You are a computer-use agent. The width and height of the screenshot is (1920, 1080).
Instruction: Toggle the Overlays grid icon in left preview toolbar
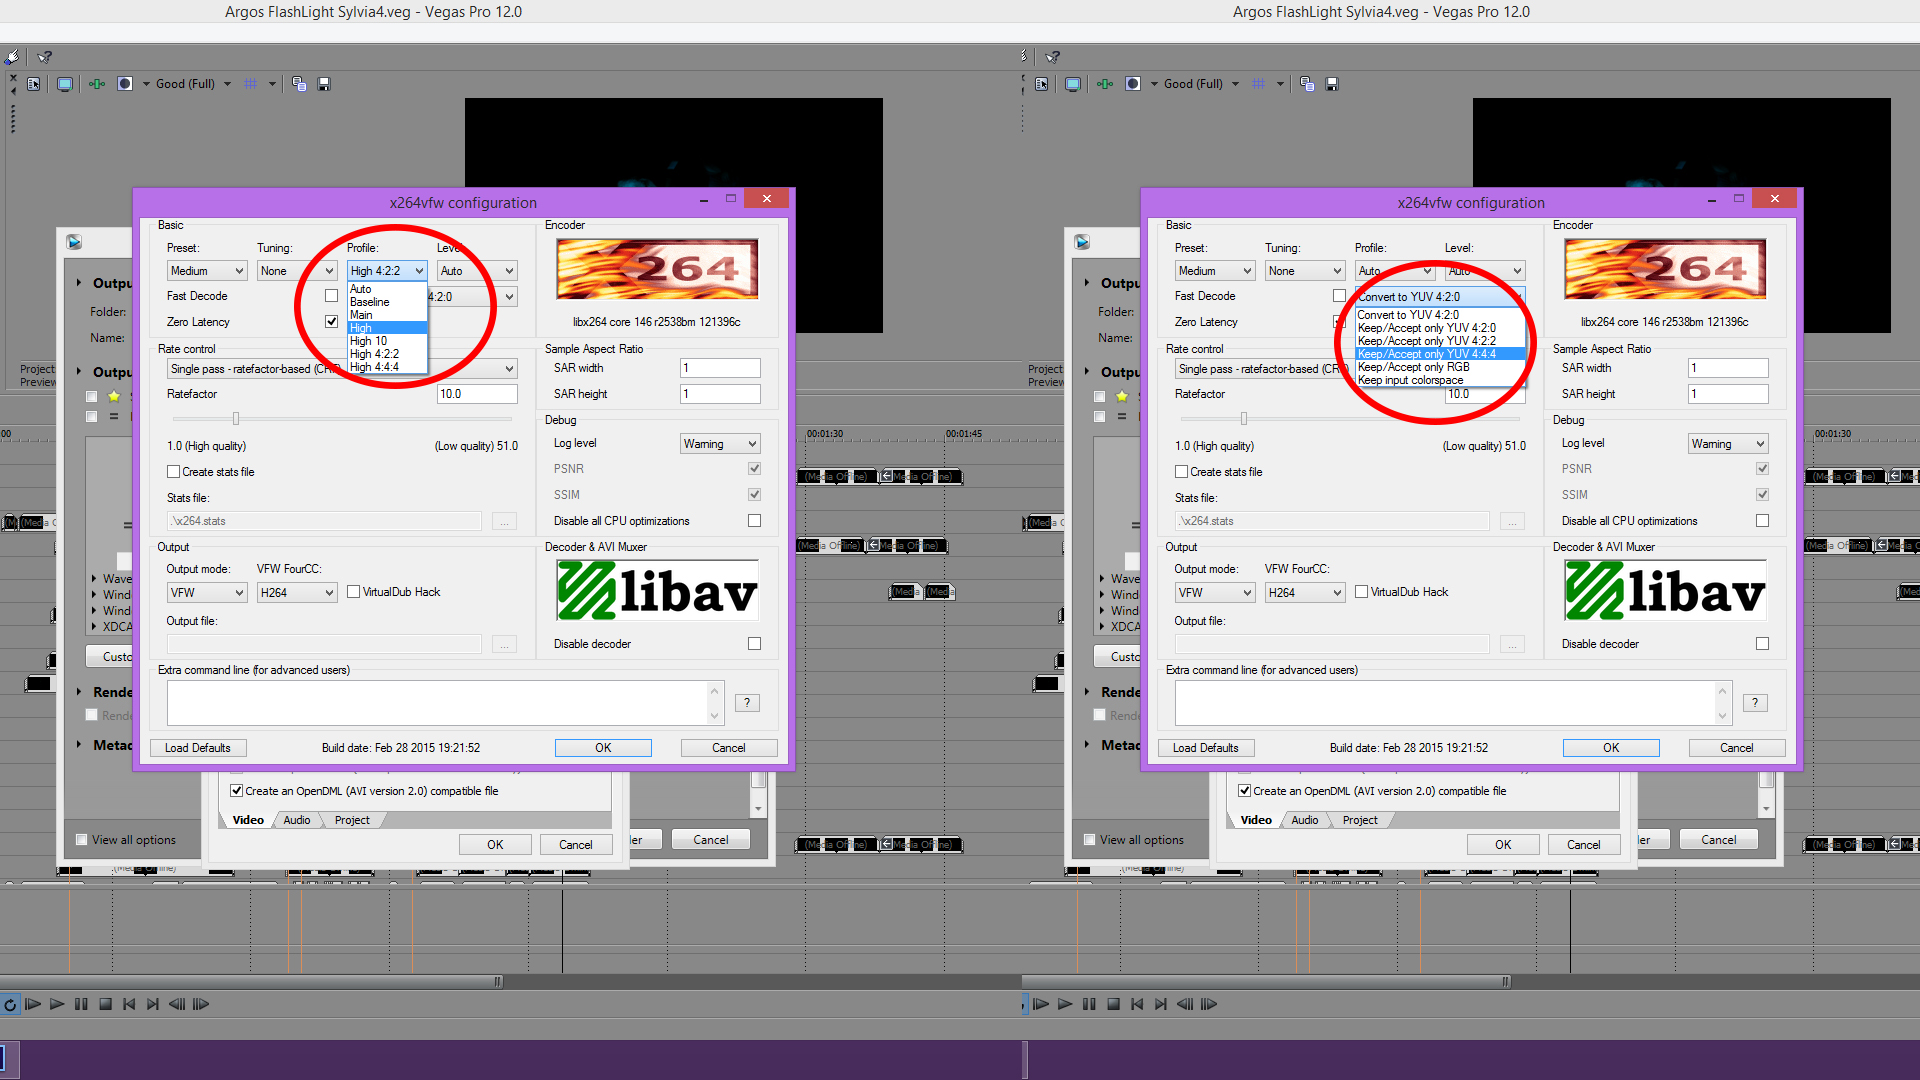[x=251, y=84]
